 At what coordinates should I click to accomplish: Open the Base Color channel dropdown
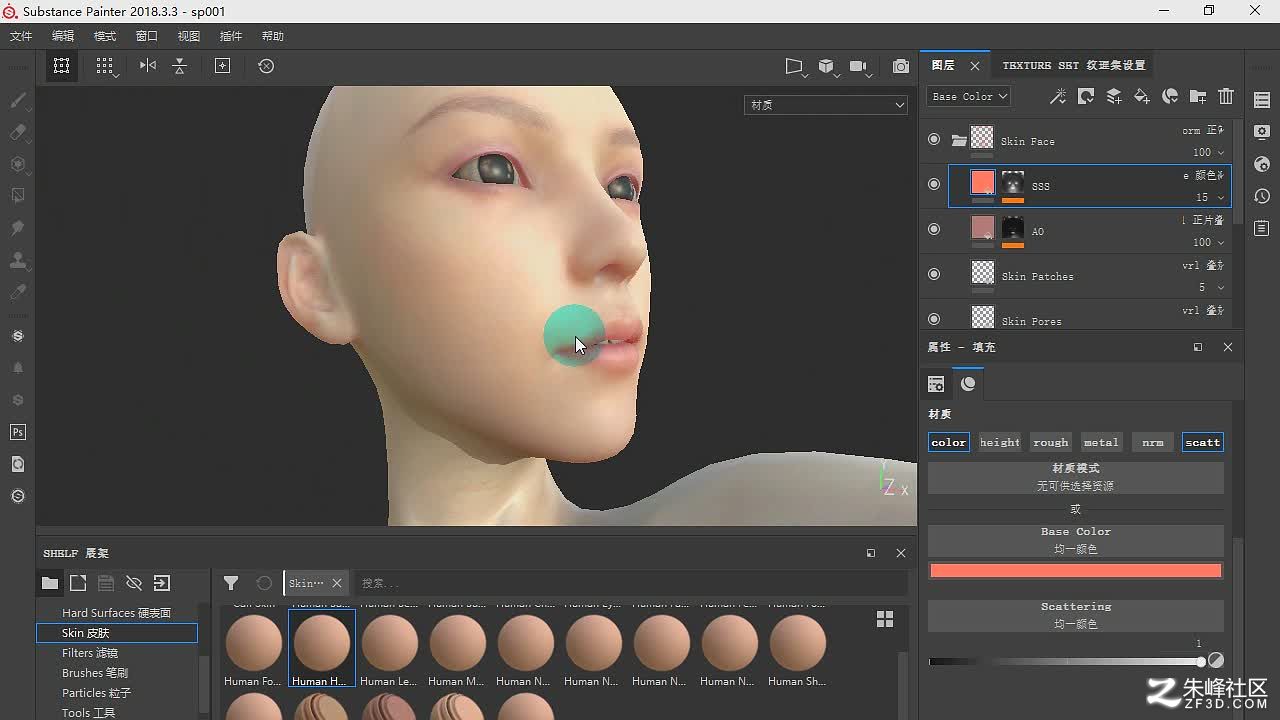click(x=969, y=96)
